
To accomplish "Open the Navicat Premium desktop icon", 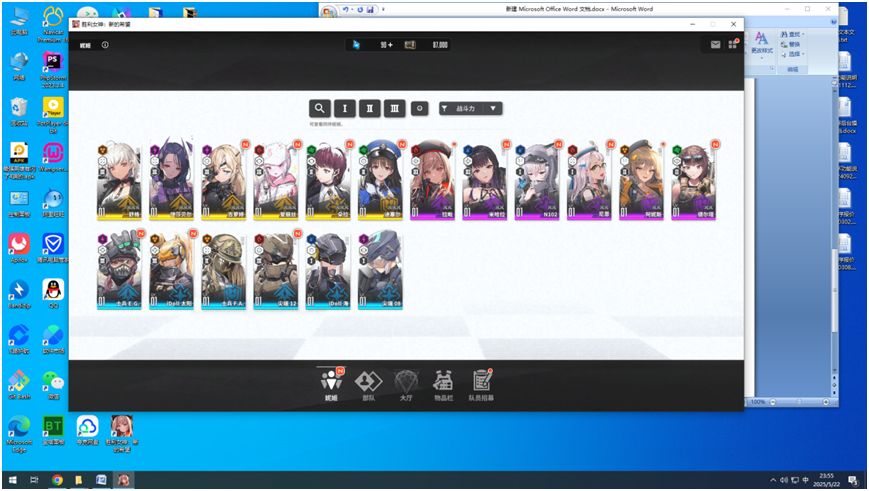I will coord(53,25).
